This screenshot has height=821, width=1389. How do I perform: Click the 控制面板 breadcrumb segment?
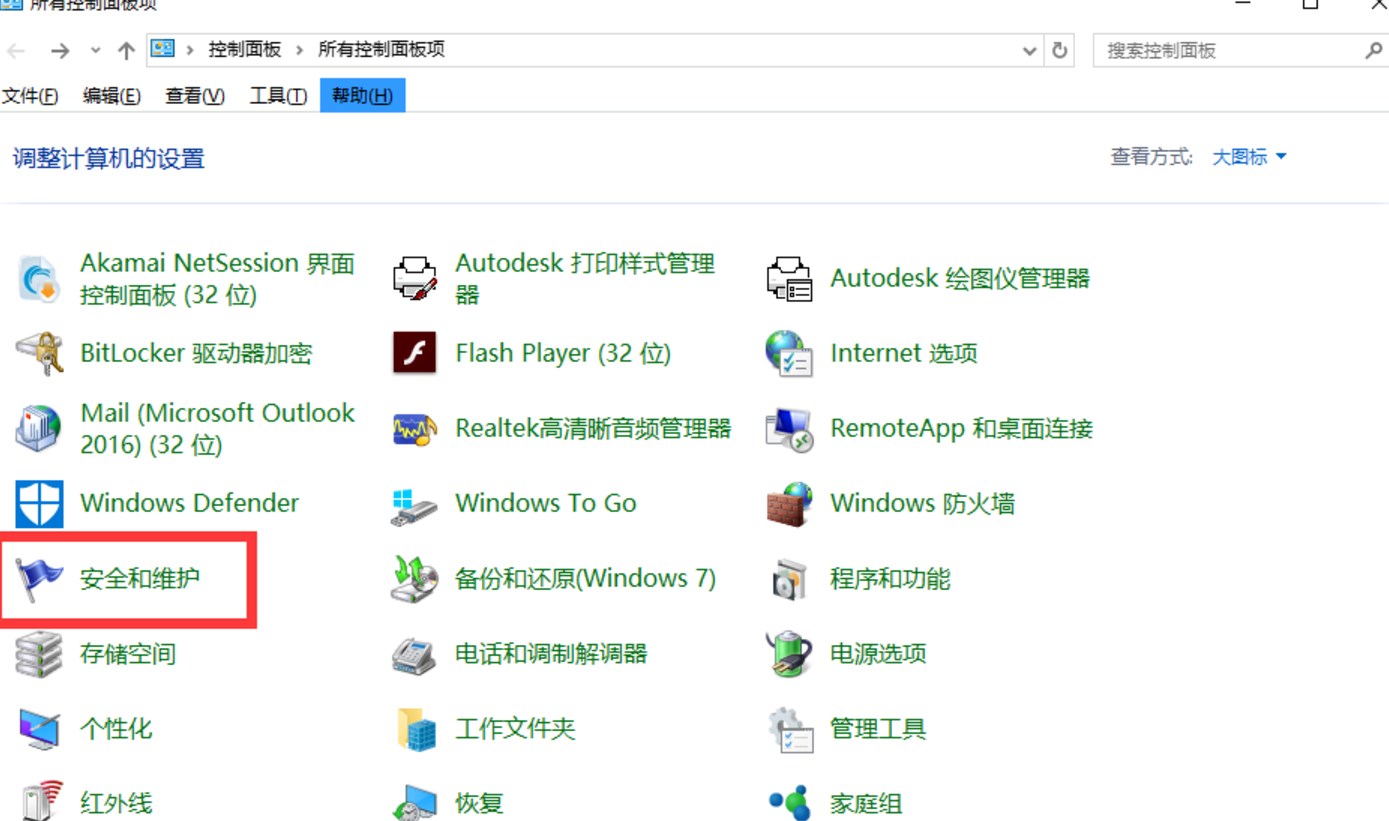tap(244, 50)
